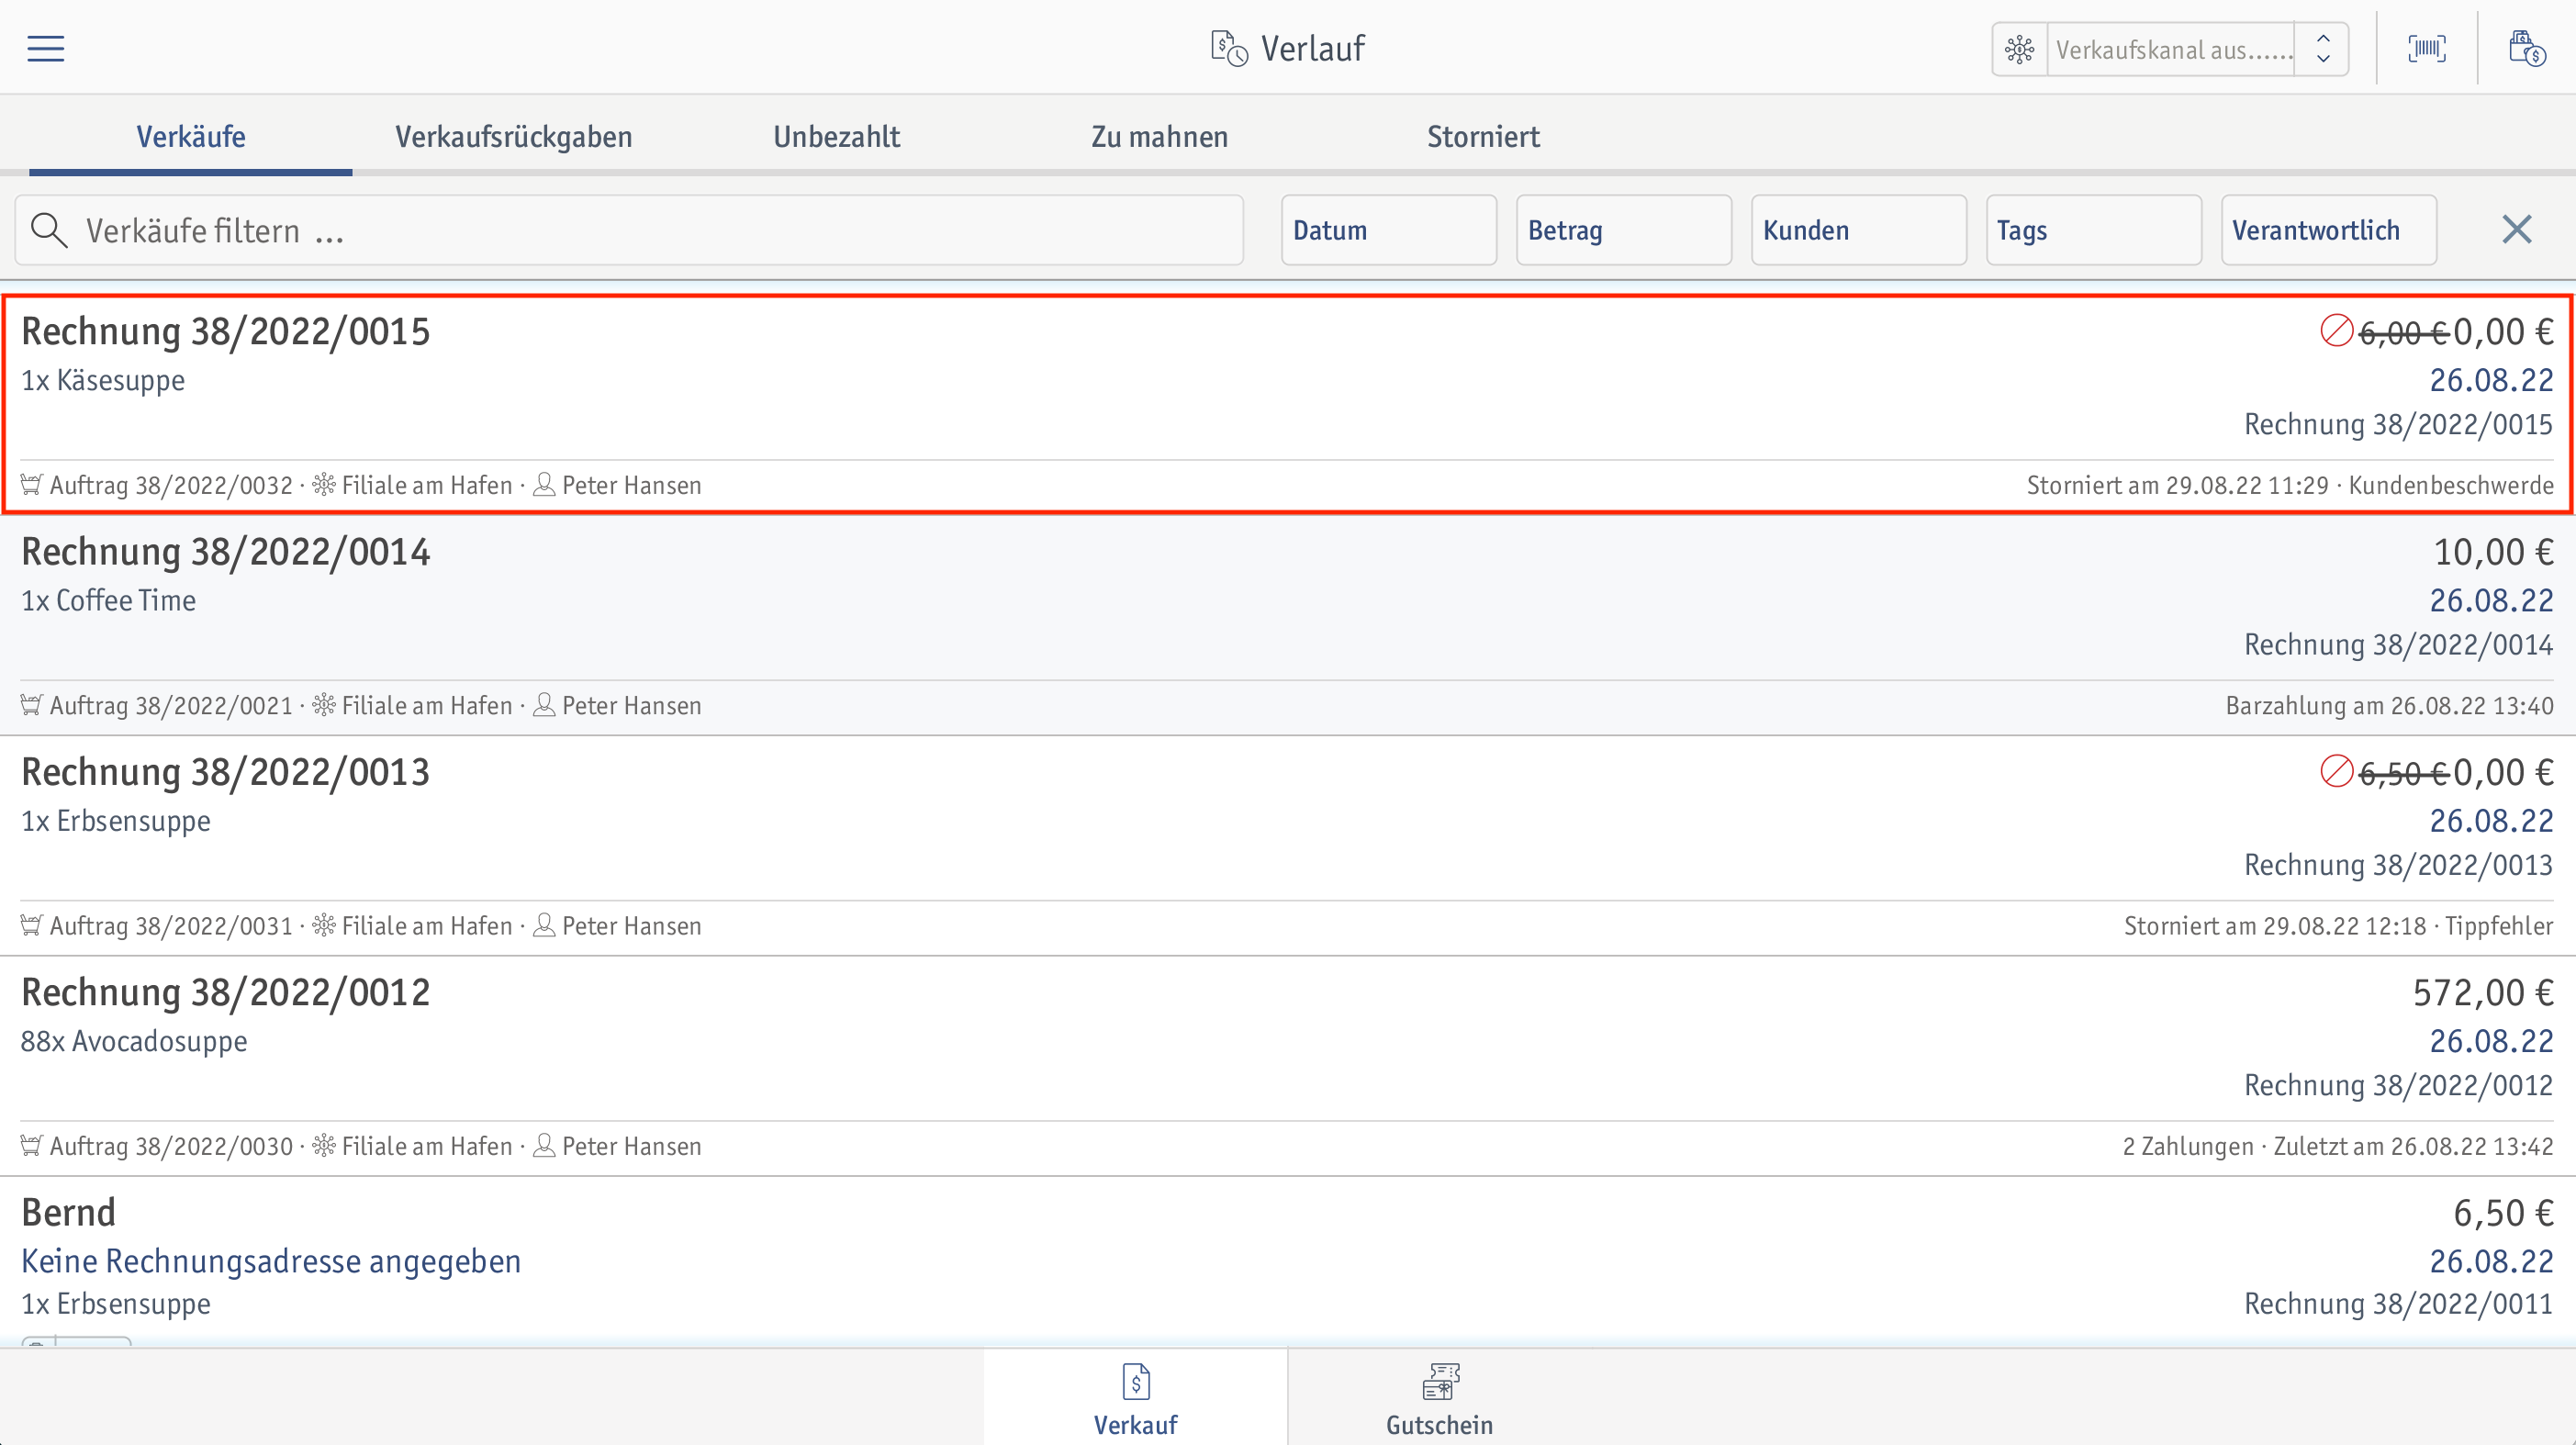The width and height of the screenshot is (2576, 1445).
Task: Open the Bernd customer sale entry
Action: coord(1288,1262)
